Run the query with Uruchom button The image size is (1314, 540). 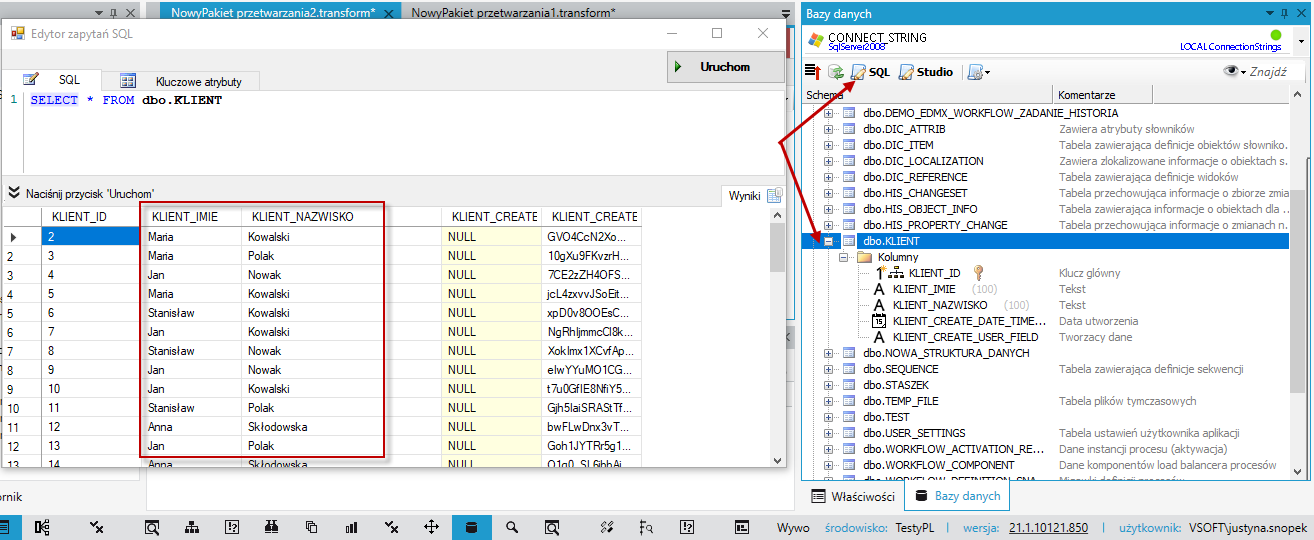[x=725, y=67]
